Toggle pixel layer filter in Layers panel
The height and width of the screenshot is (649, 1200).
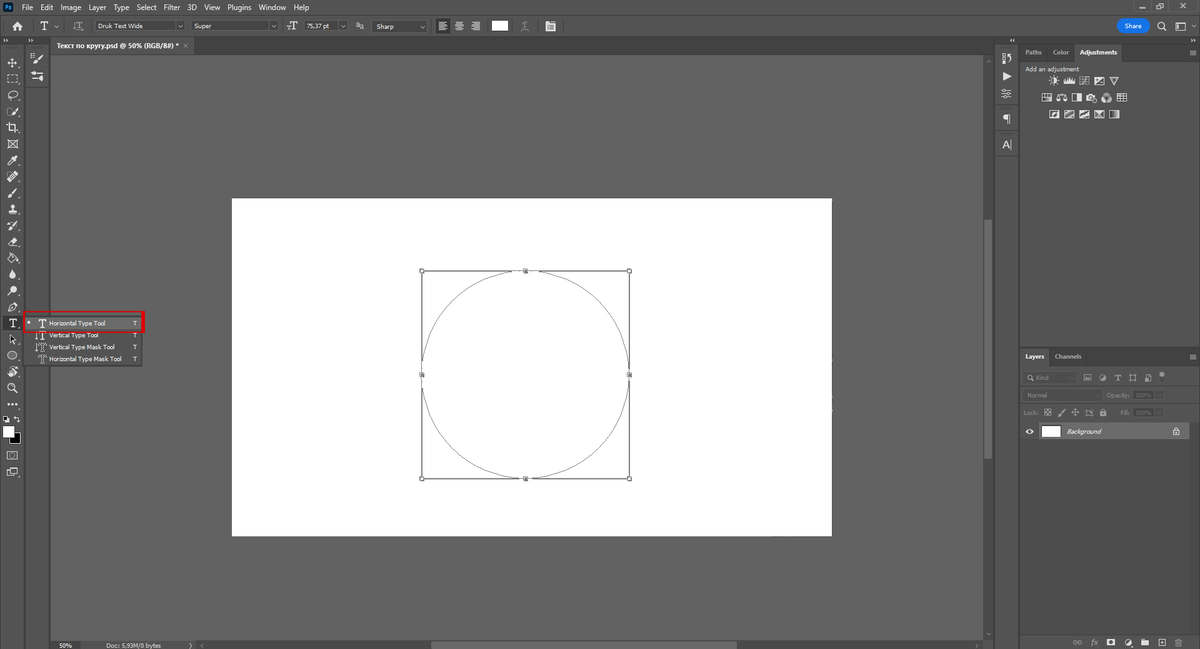pos(1087,378)
